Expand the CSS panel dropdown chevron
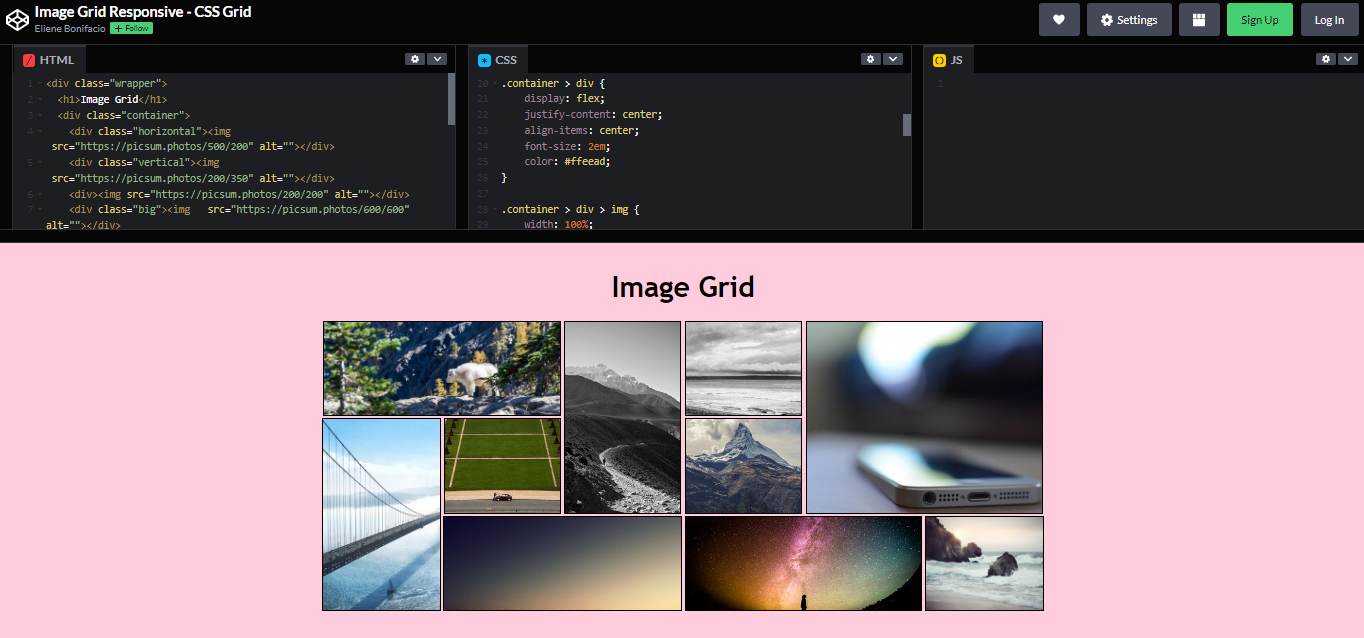The image size is (1364, 638). [x=893, y=59]
